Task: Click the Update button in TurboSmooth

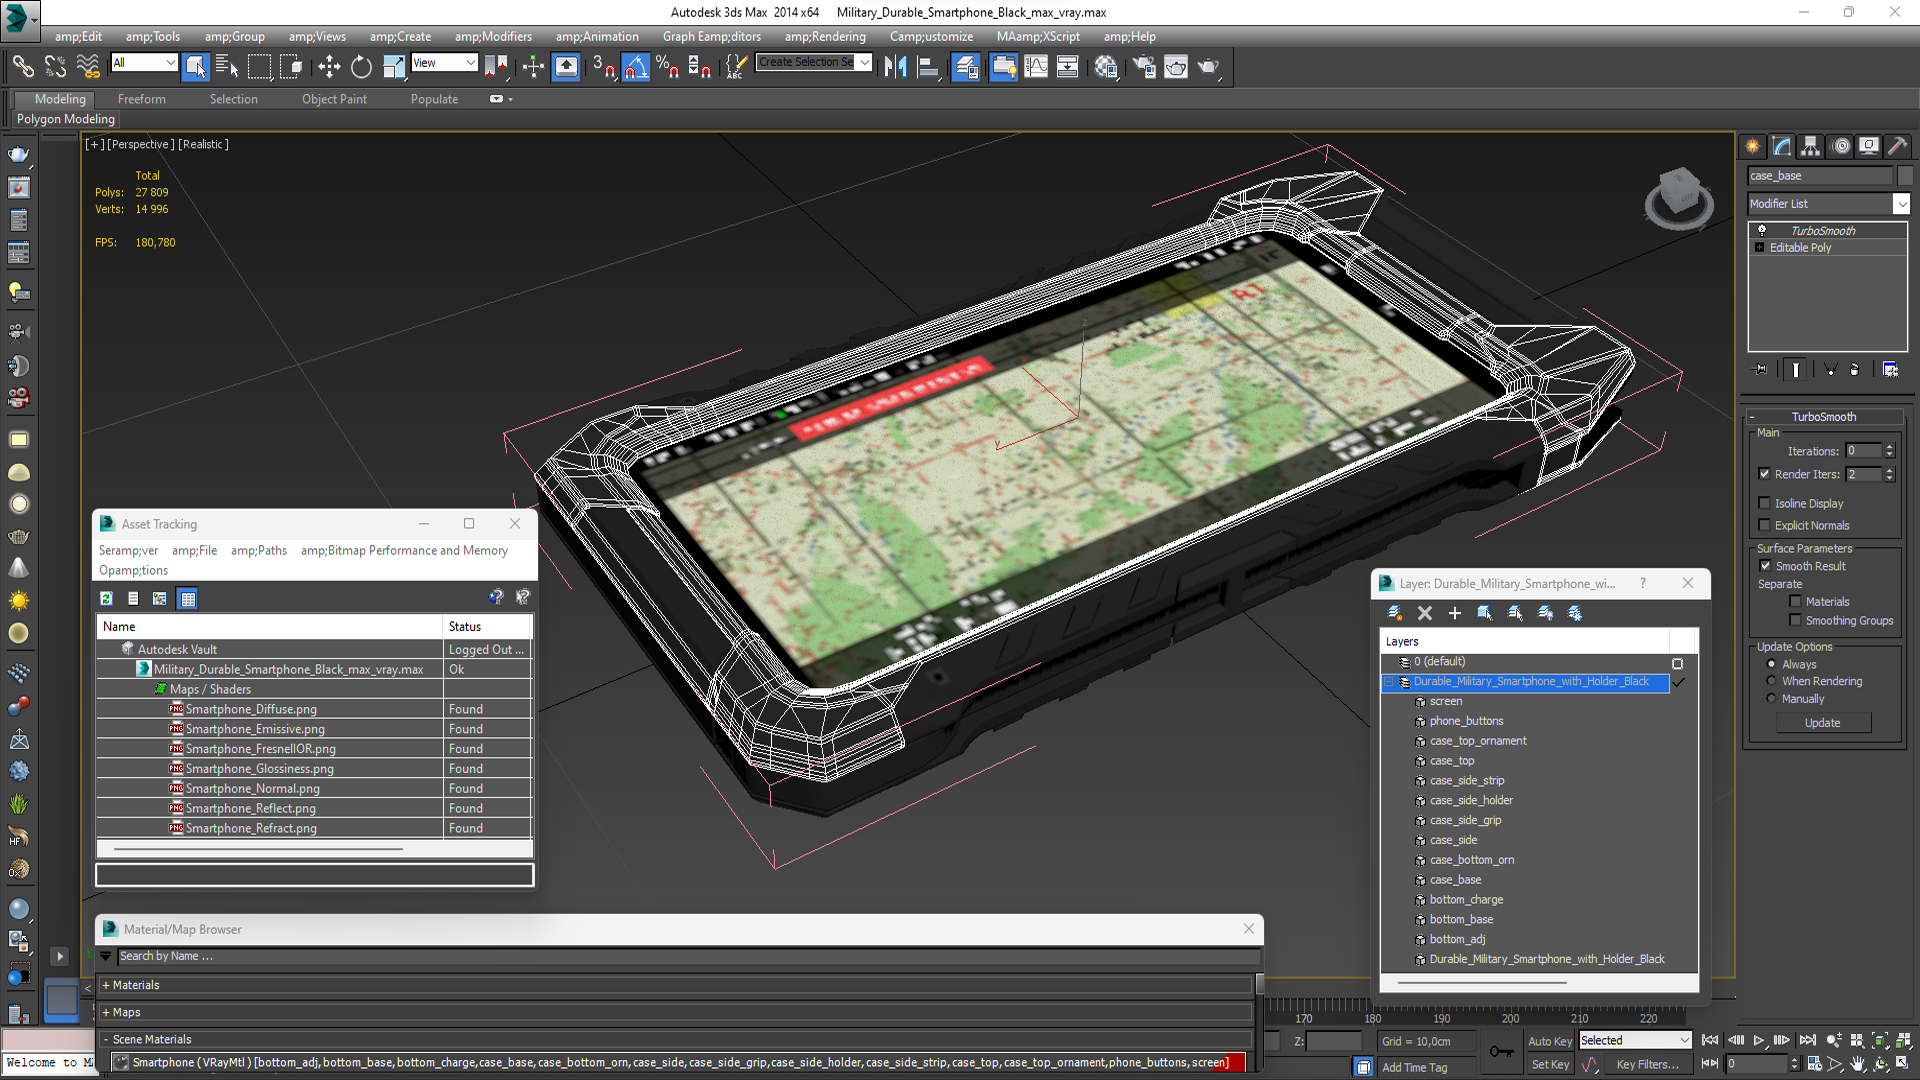Action: [1823, 722]
